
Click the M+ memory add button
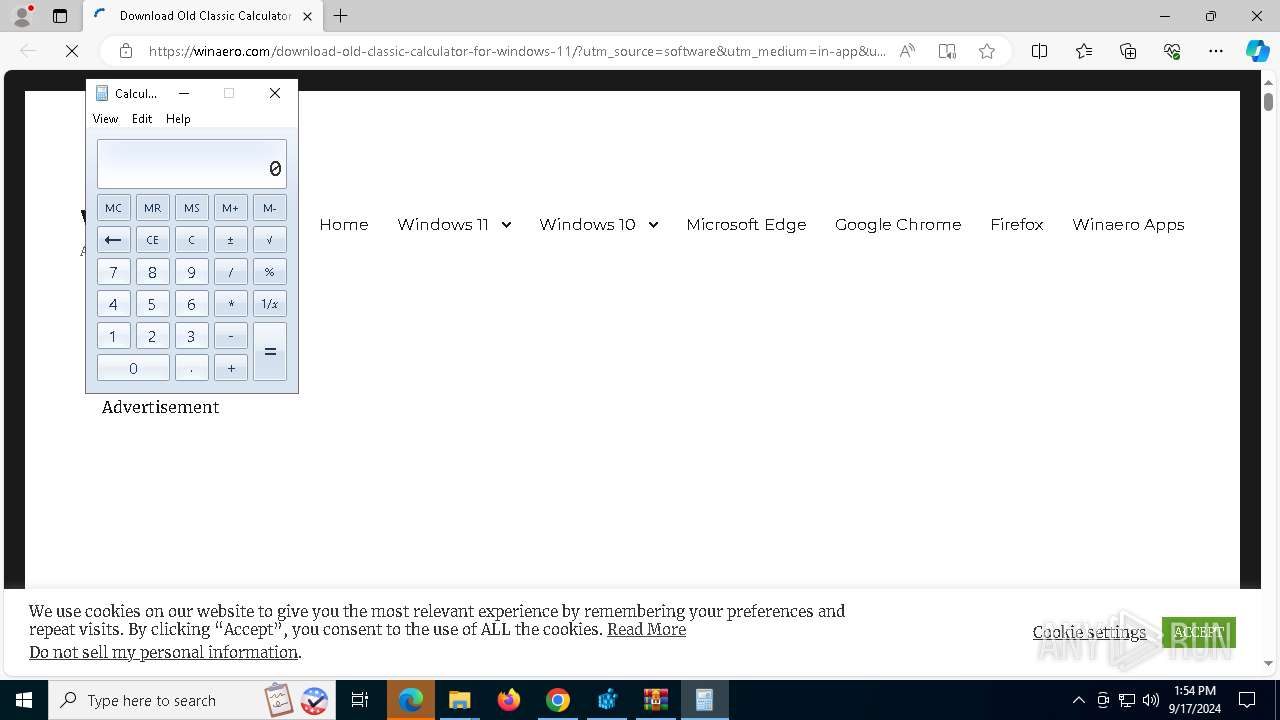pos(231,208)
